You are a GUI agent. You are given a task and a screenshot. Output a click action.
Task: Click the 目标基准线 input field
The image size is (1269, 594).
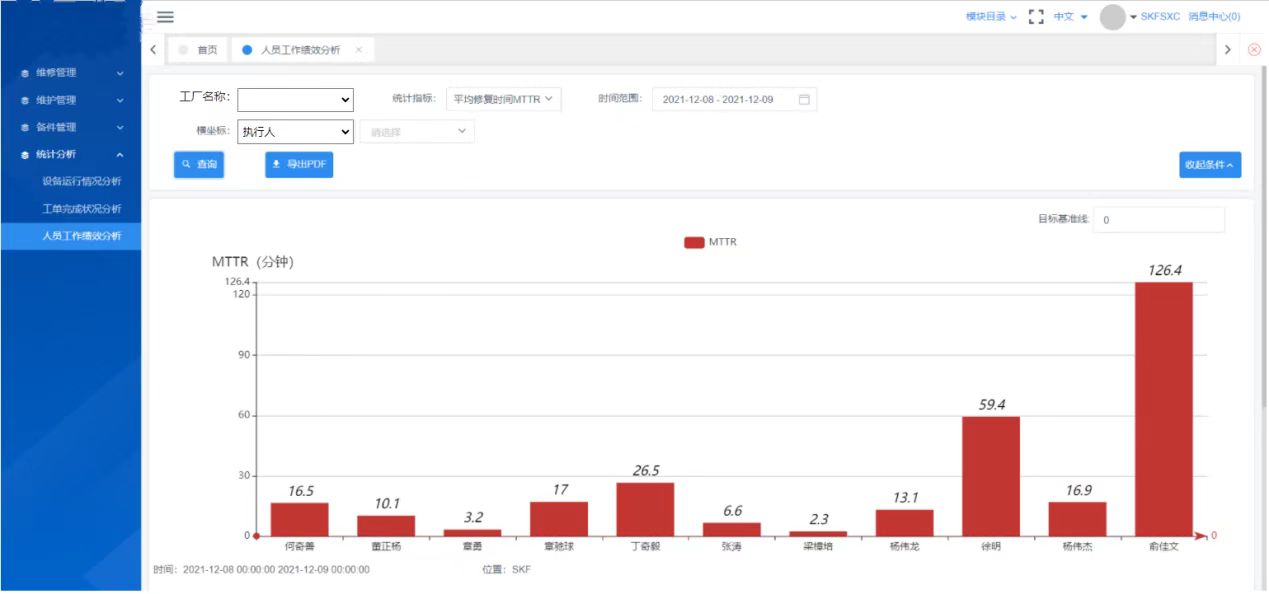[x=1159, y=220]
